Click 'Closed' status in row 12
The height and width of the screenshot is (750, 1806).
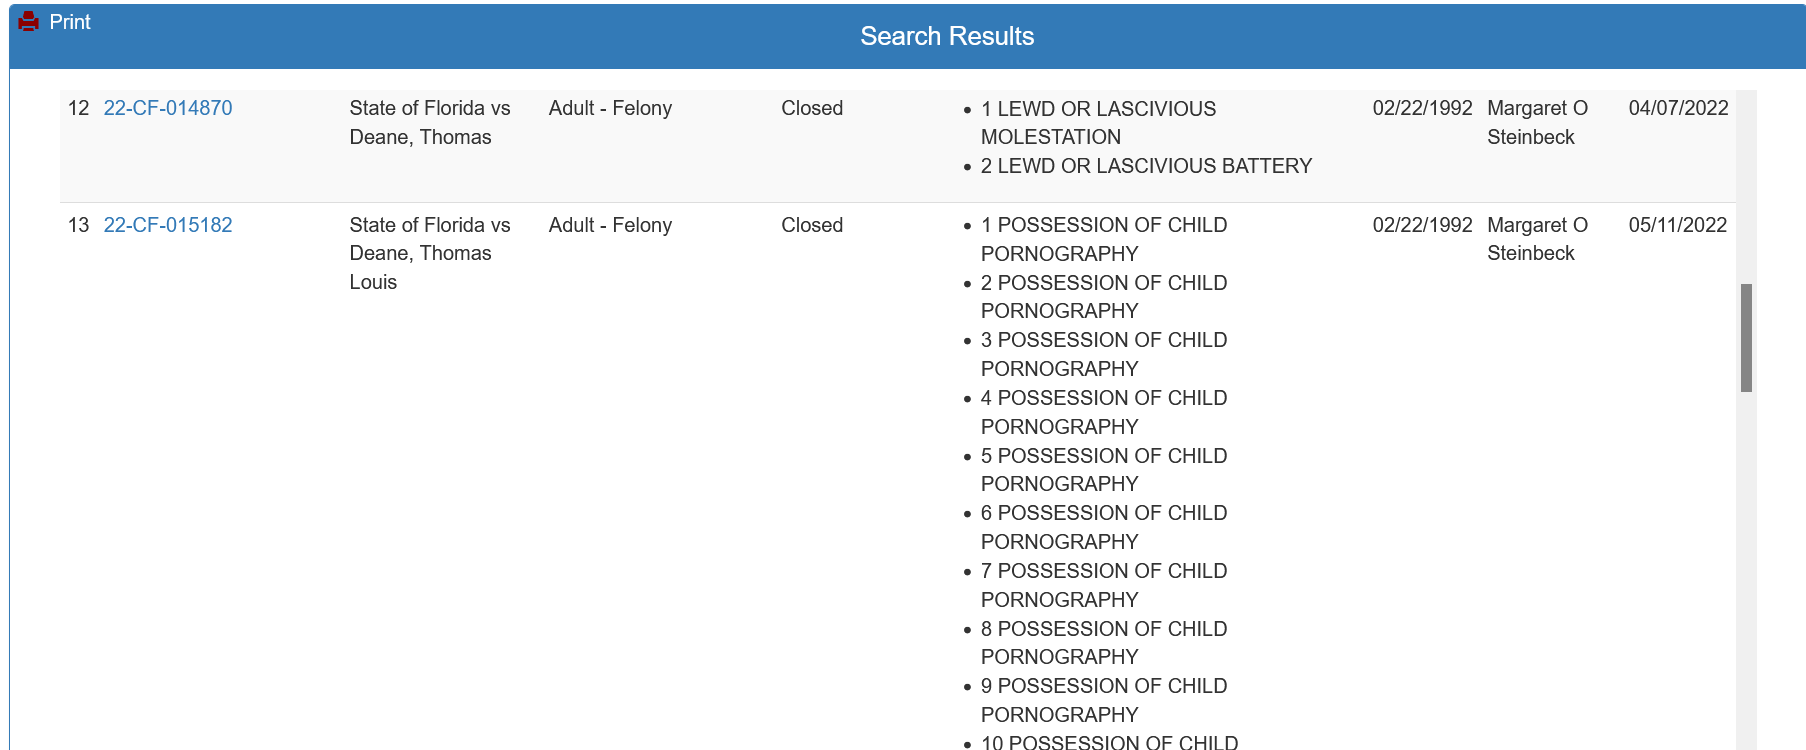(812, 108)
